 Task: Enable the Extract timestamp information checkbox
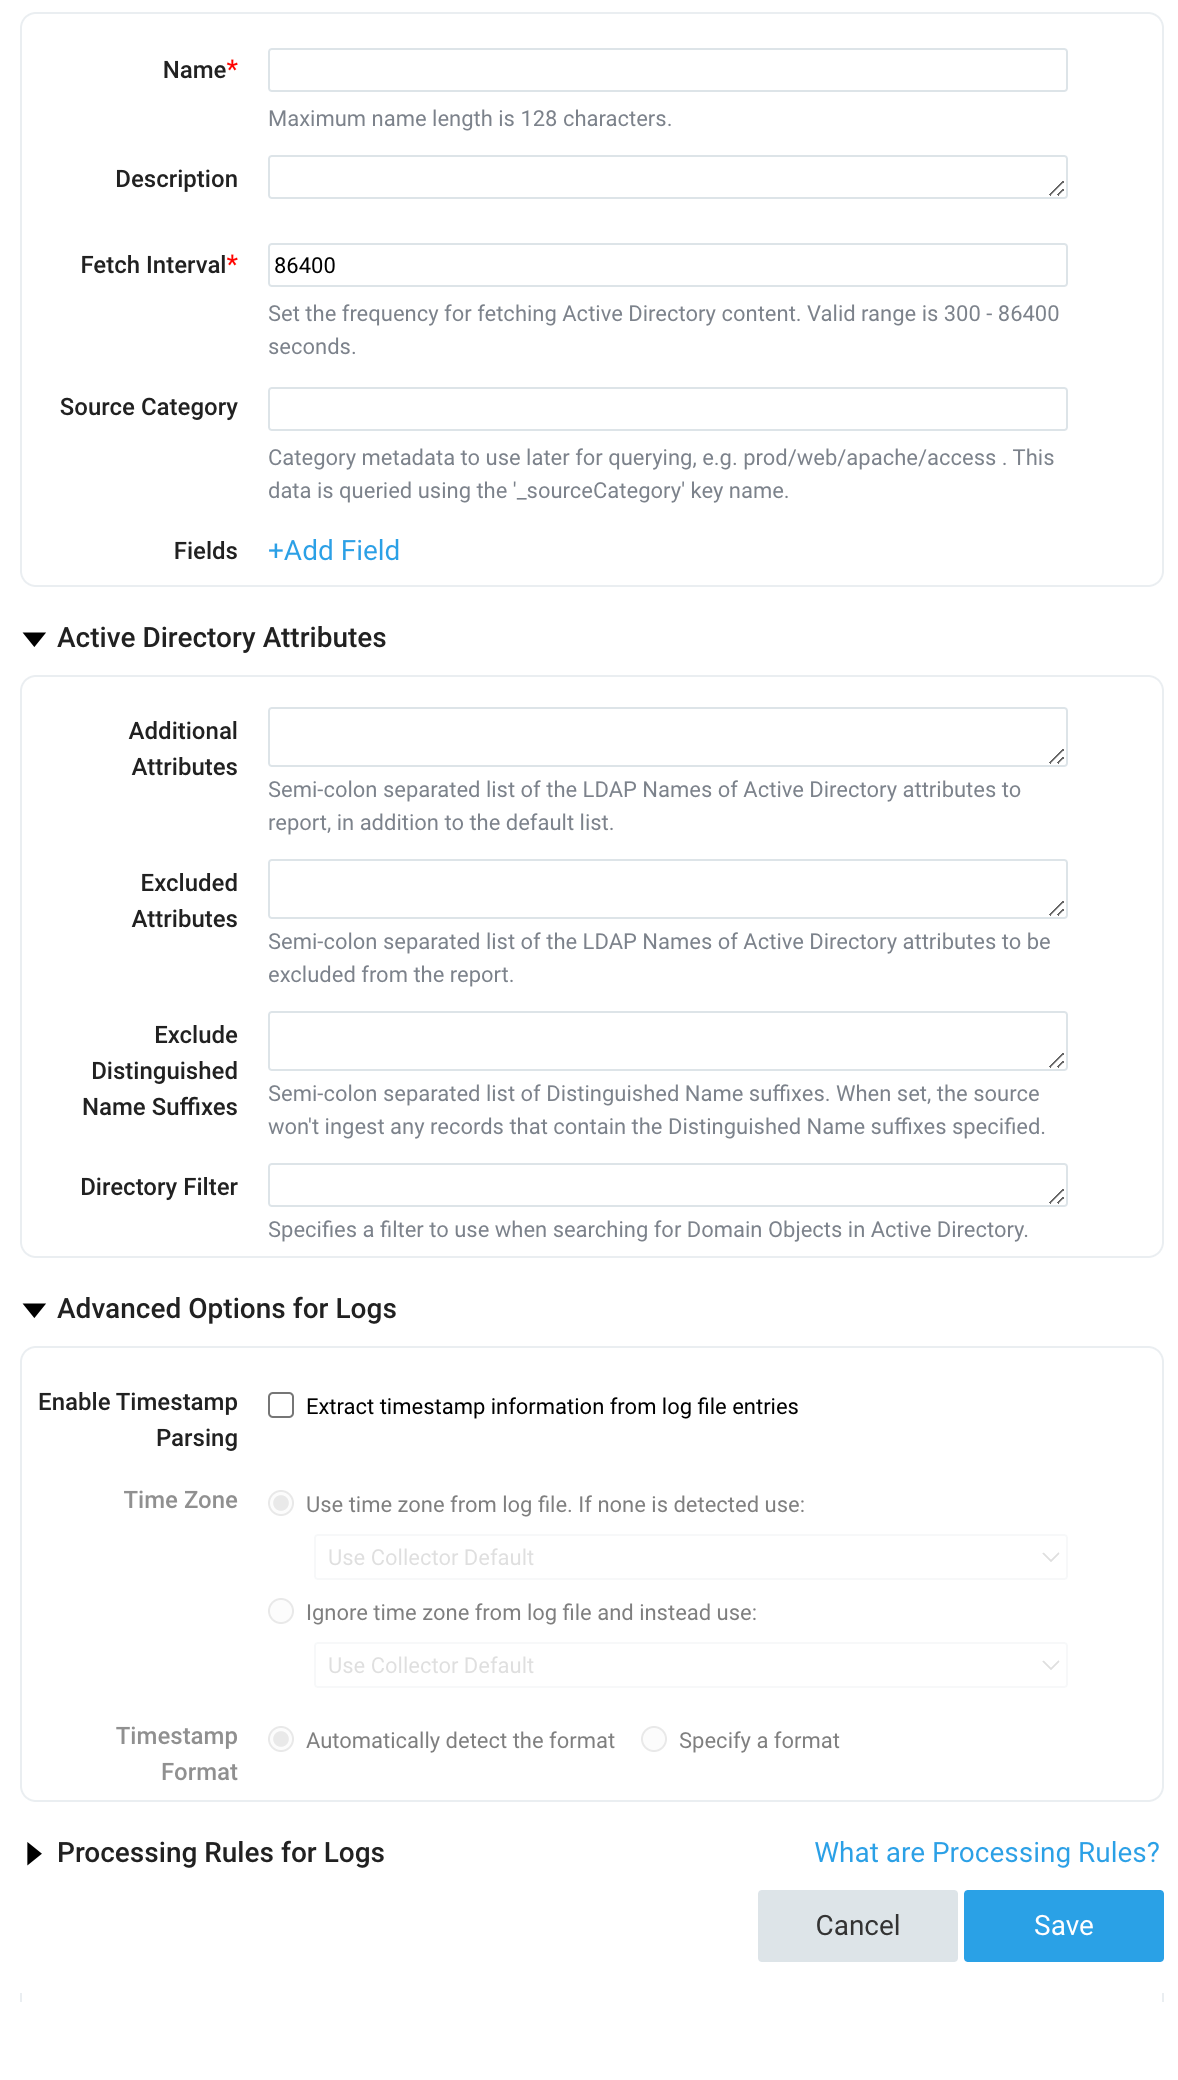pyautogui.click(x=282, y=1406)
